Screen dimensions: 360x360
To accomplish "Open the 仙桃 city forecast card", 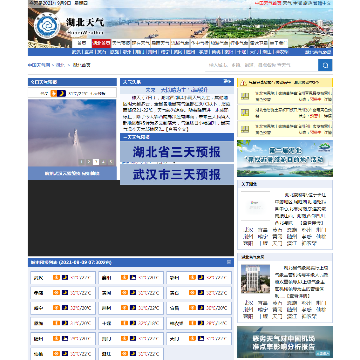I will click(63, 354).
